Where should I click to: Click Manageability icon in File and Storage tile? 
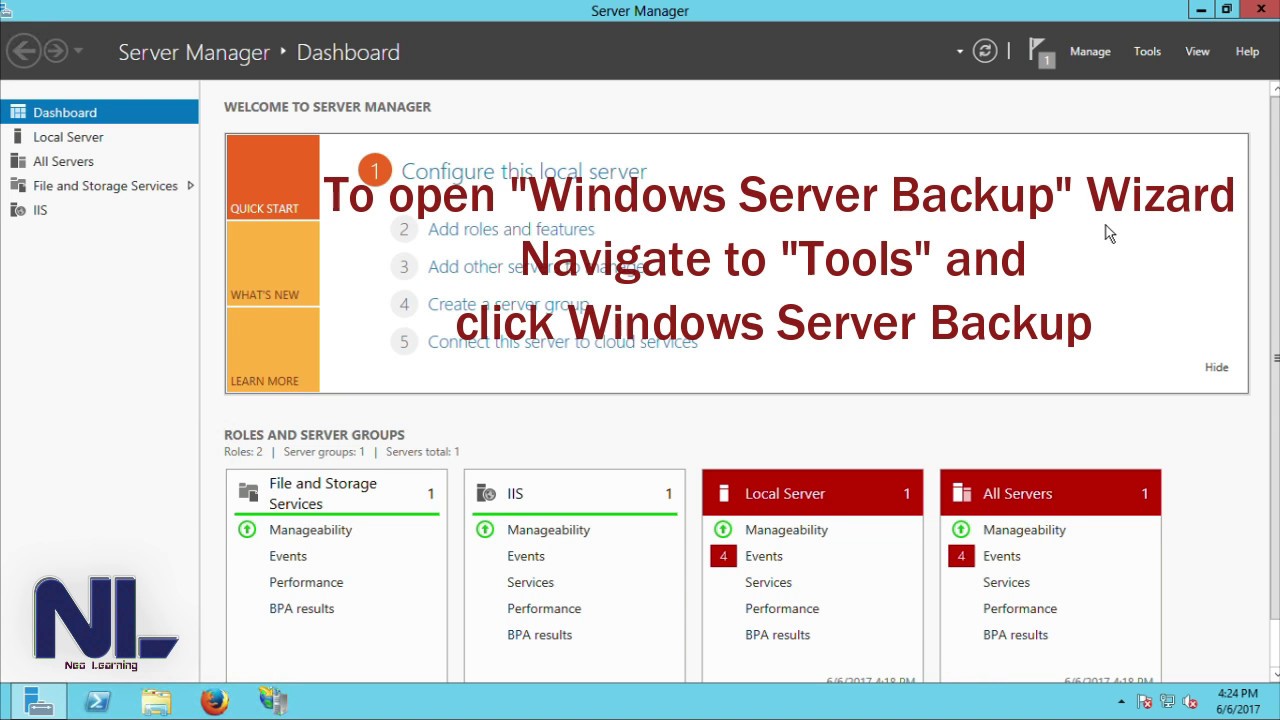(247, 529)
